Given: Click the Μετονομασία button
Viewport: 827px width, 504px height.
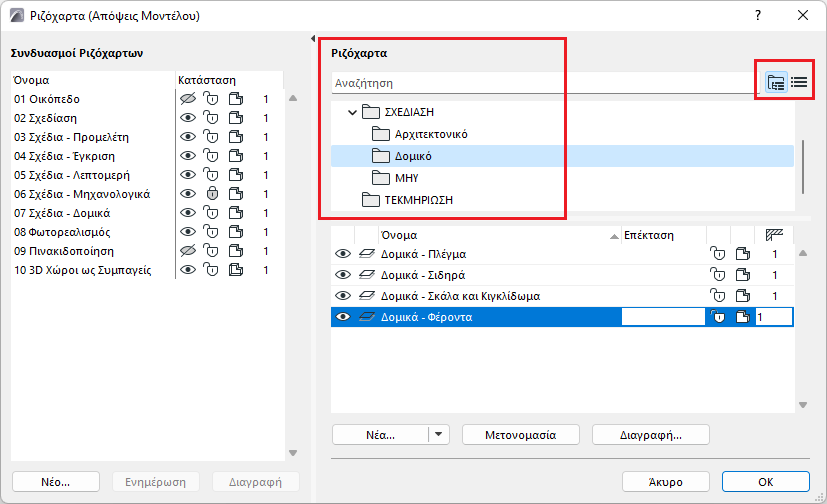Looking at the screenshot, I should 519,435.
